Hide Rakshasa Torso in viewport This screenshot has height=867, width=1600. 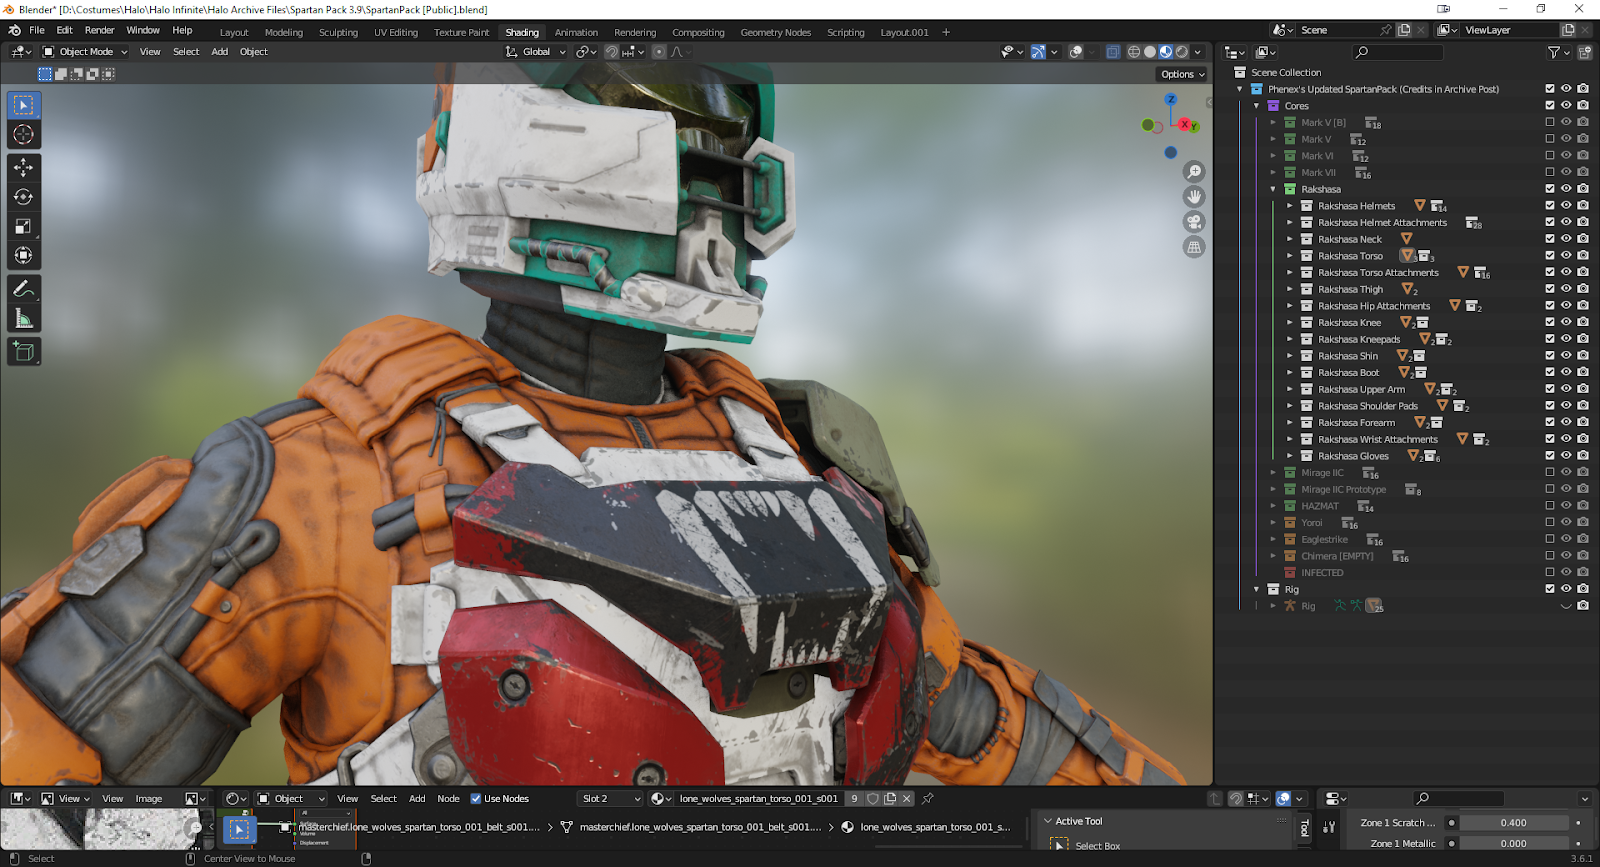click(x=1566, y=256)
